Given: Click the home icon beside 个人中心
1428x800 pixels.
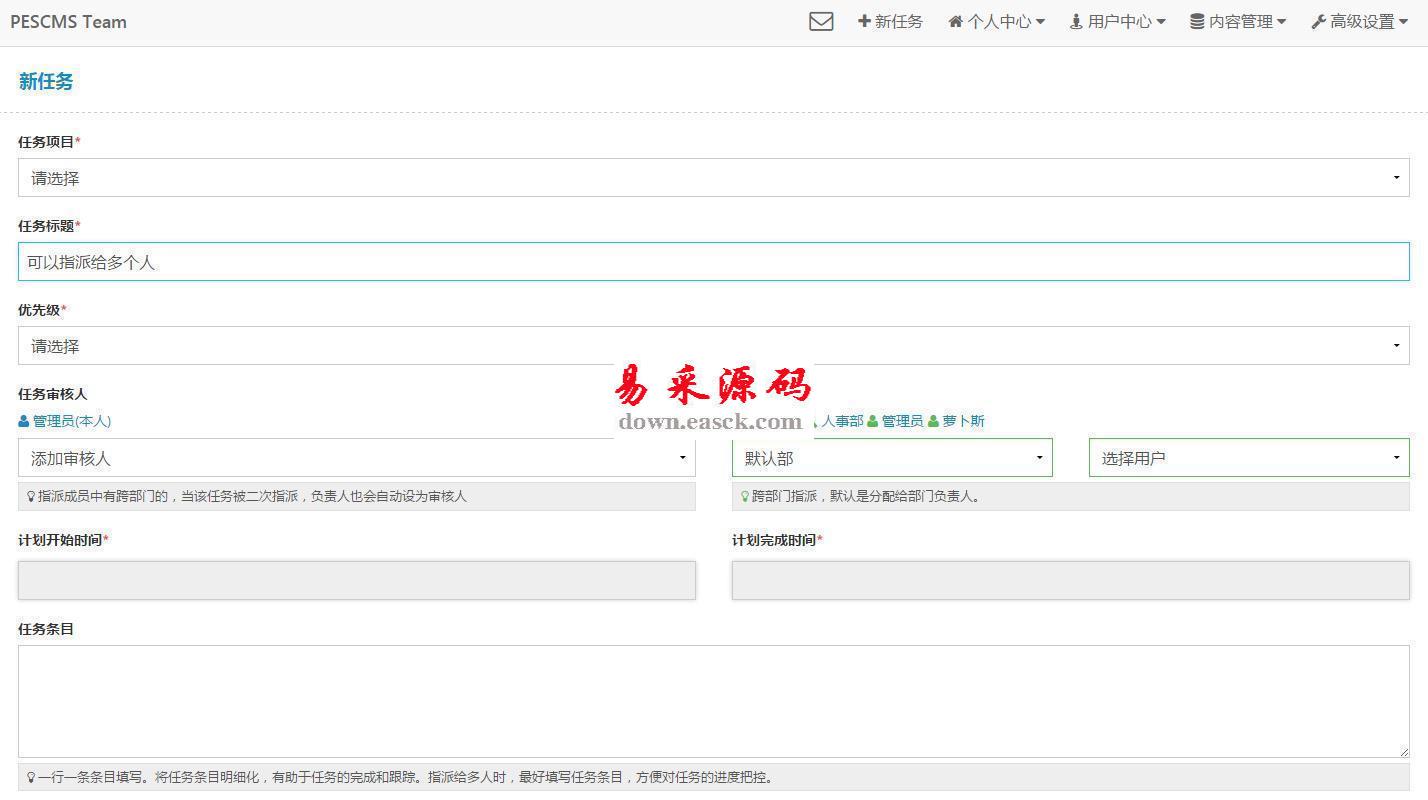Looking at the screenshot, I should point(956,22).
